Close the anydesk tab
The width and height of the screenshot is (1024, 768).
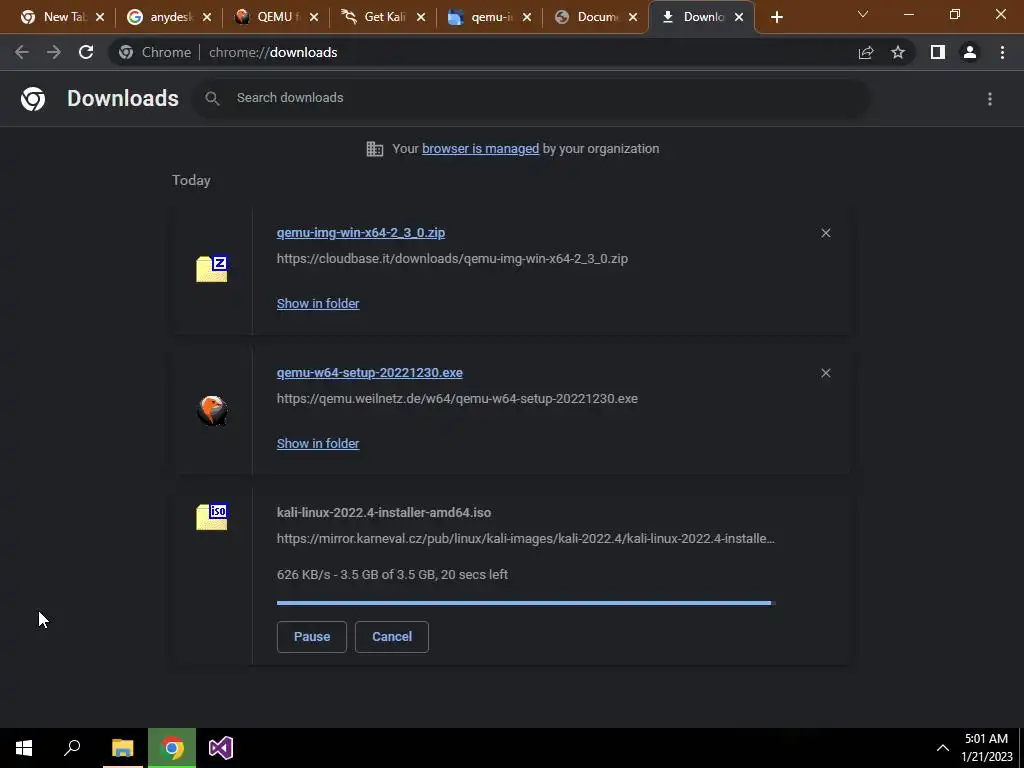tap(207, 17)
